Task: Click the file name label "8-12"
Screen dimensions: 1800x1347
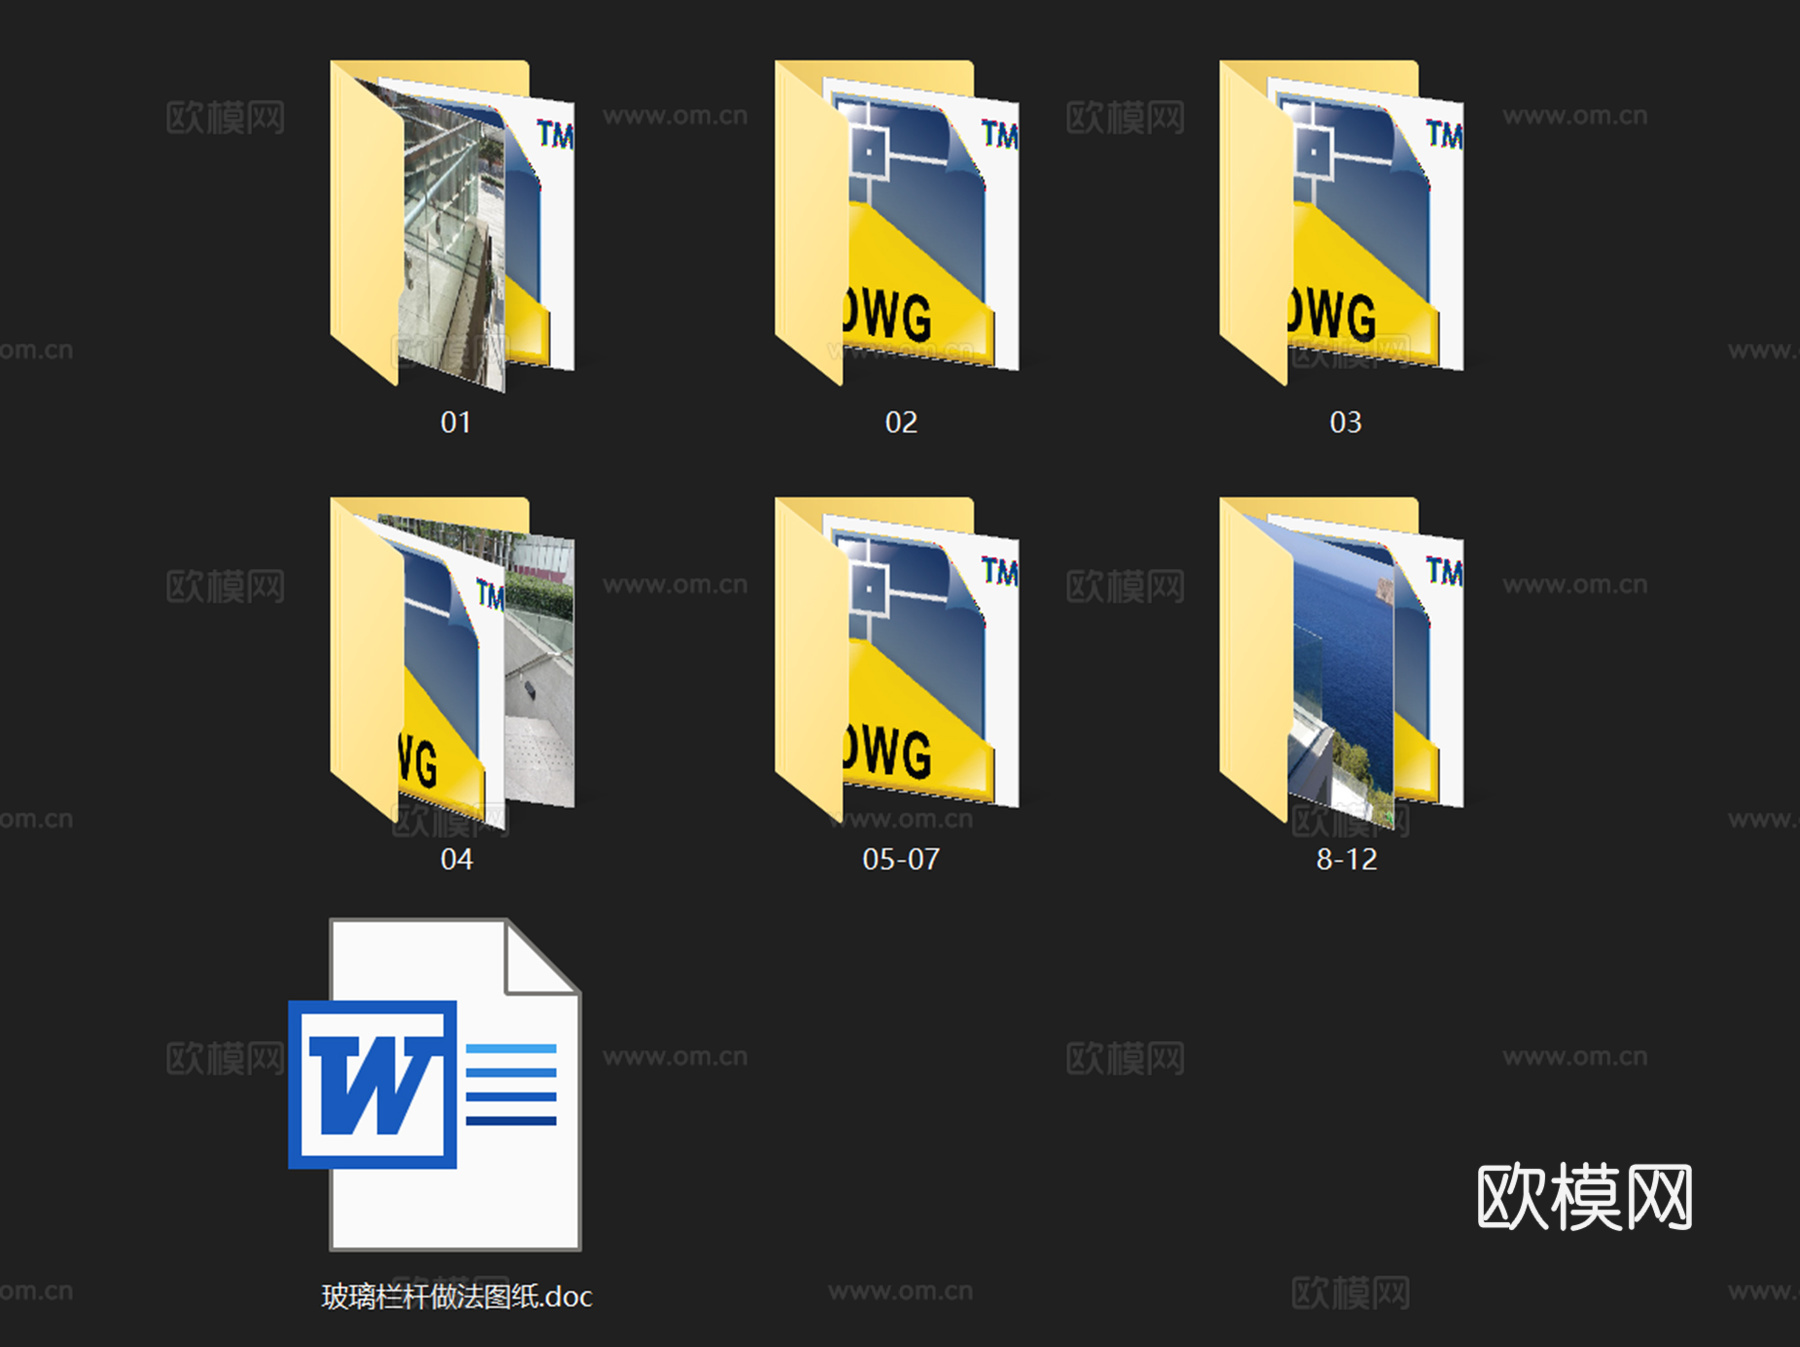Action: [x=1347, y=859]
